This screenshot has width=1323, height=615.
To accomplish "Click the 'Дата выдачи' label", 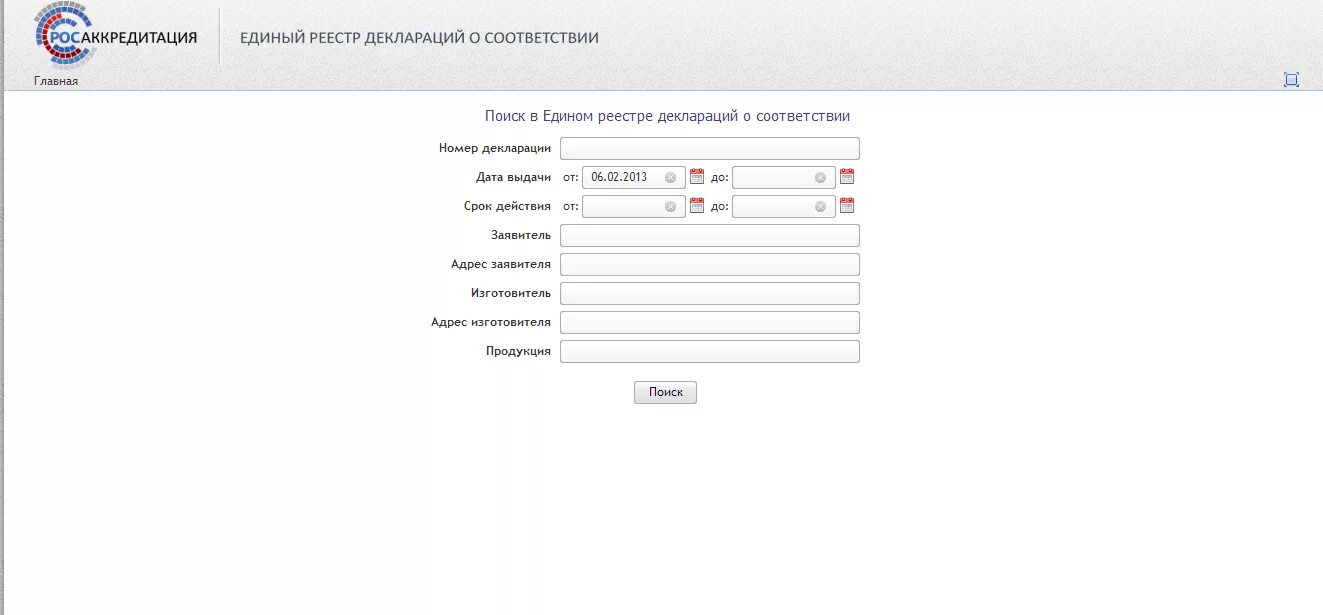I will [514, 177].
